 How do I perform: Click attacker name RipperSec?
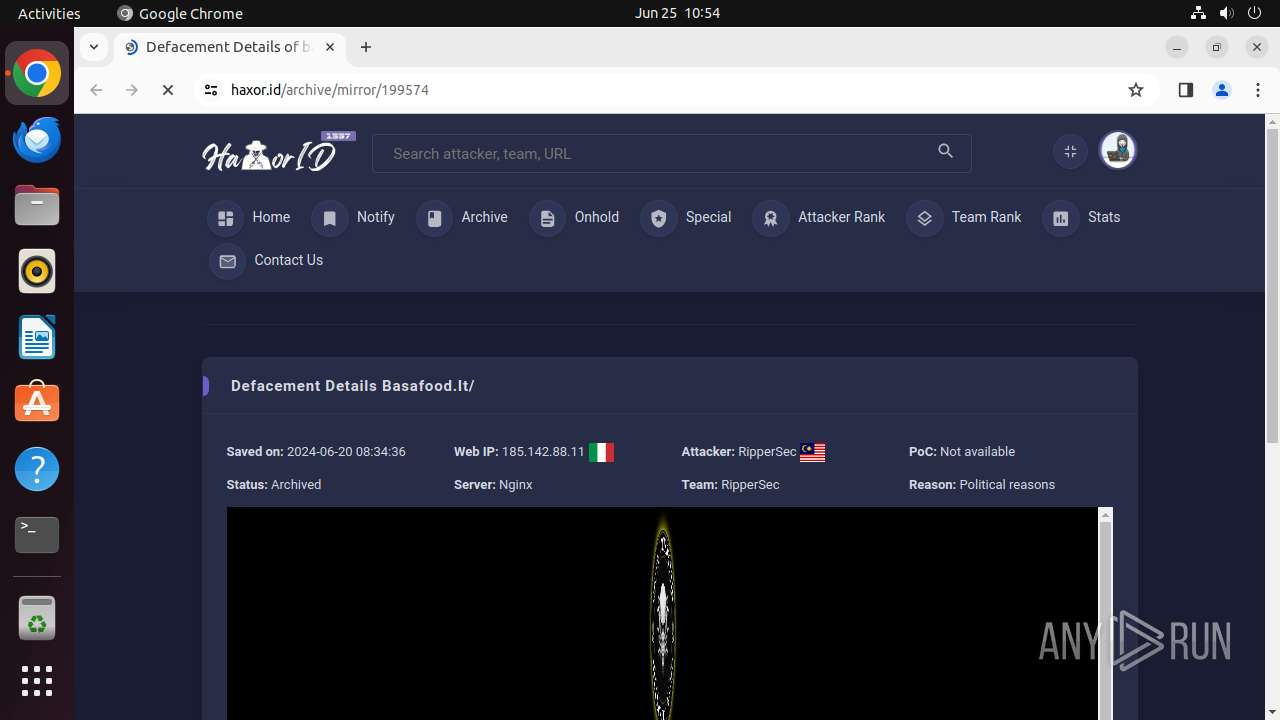tap(767, 452)
